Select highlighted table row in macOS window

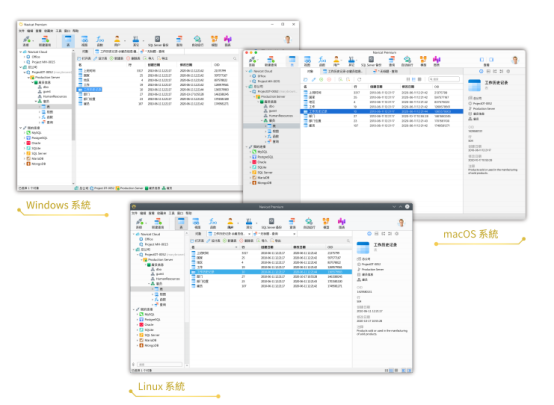pyautogui.click(x=382, y=111)
